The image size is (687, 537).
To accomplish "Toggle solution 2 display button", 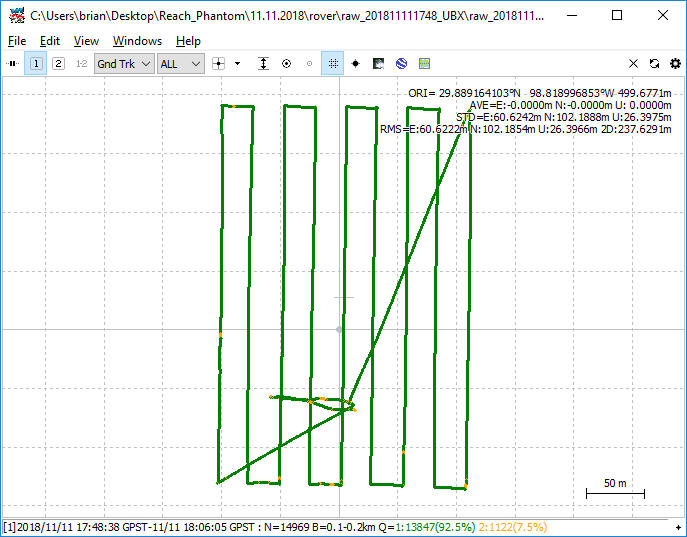I will pyautogui.click(x=58, y=64).
